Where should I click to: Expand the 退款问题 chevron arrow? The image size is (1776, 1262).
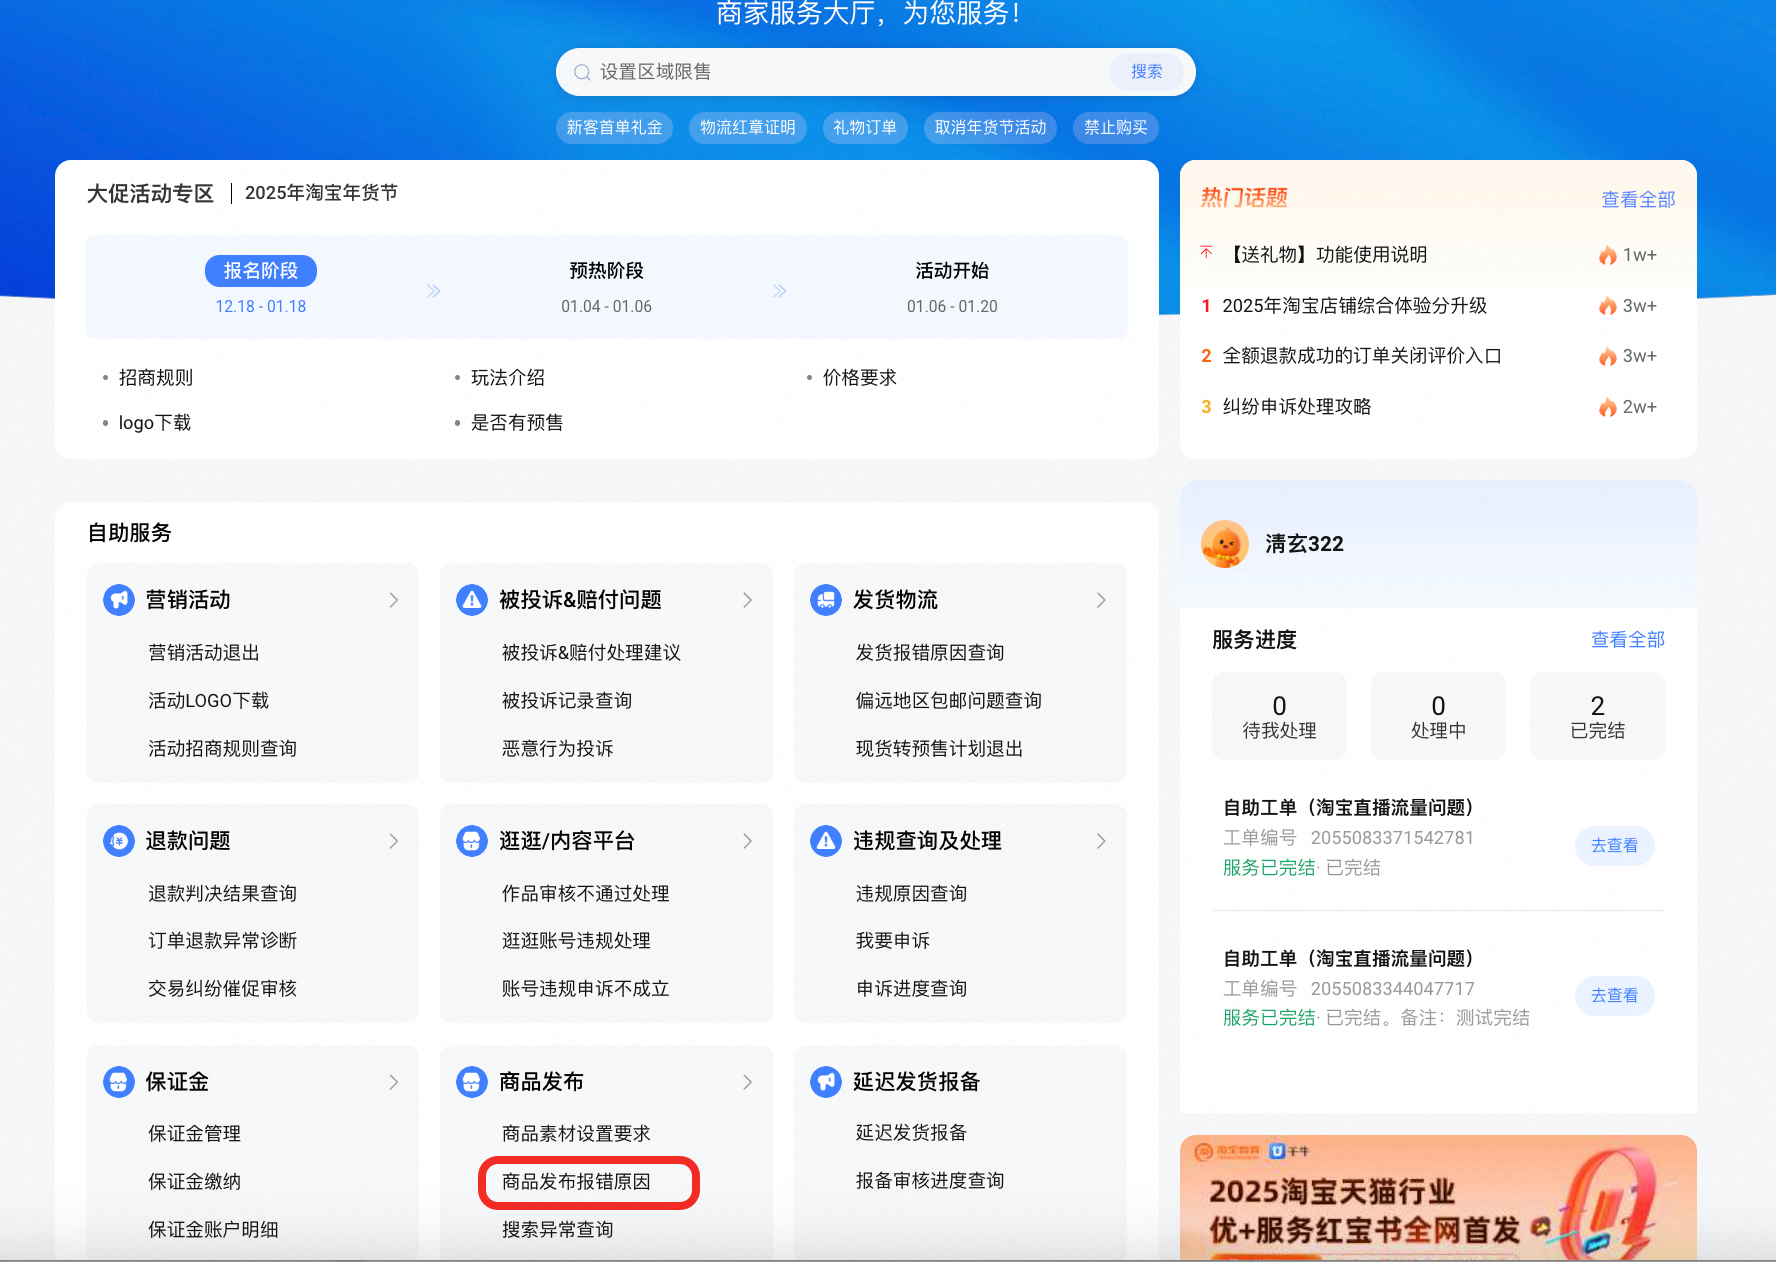(394, 841)
